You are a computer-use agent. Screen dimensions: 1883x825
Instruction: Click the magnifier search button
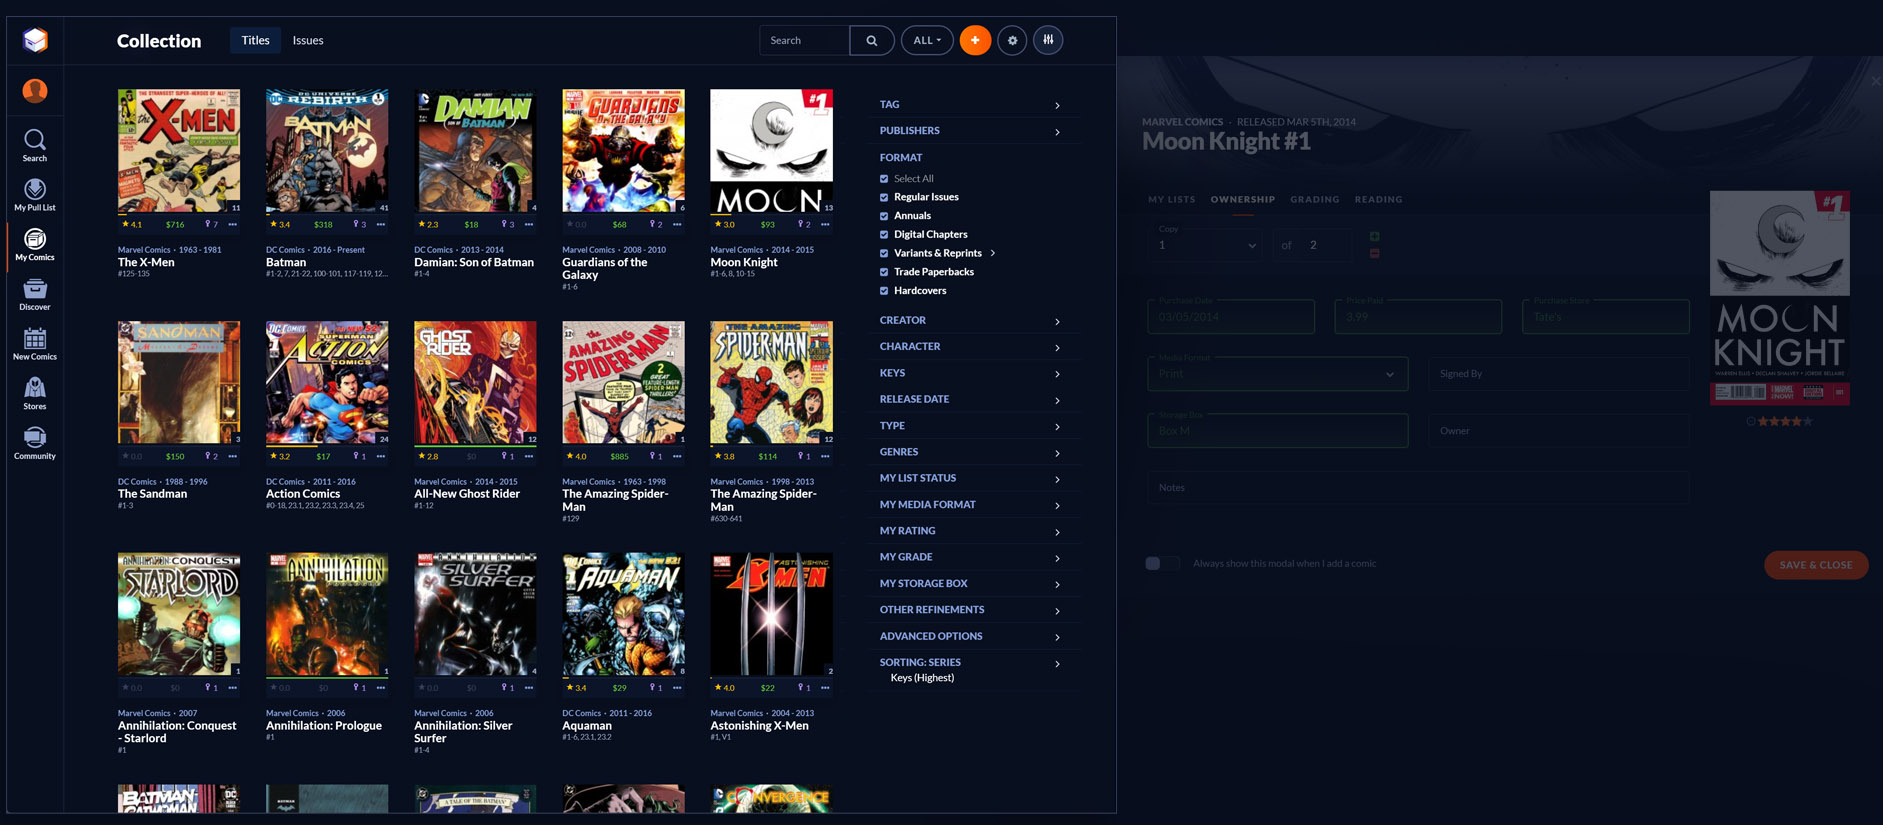(x=872, y=41)
